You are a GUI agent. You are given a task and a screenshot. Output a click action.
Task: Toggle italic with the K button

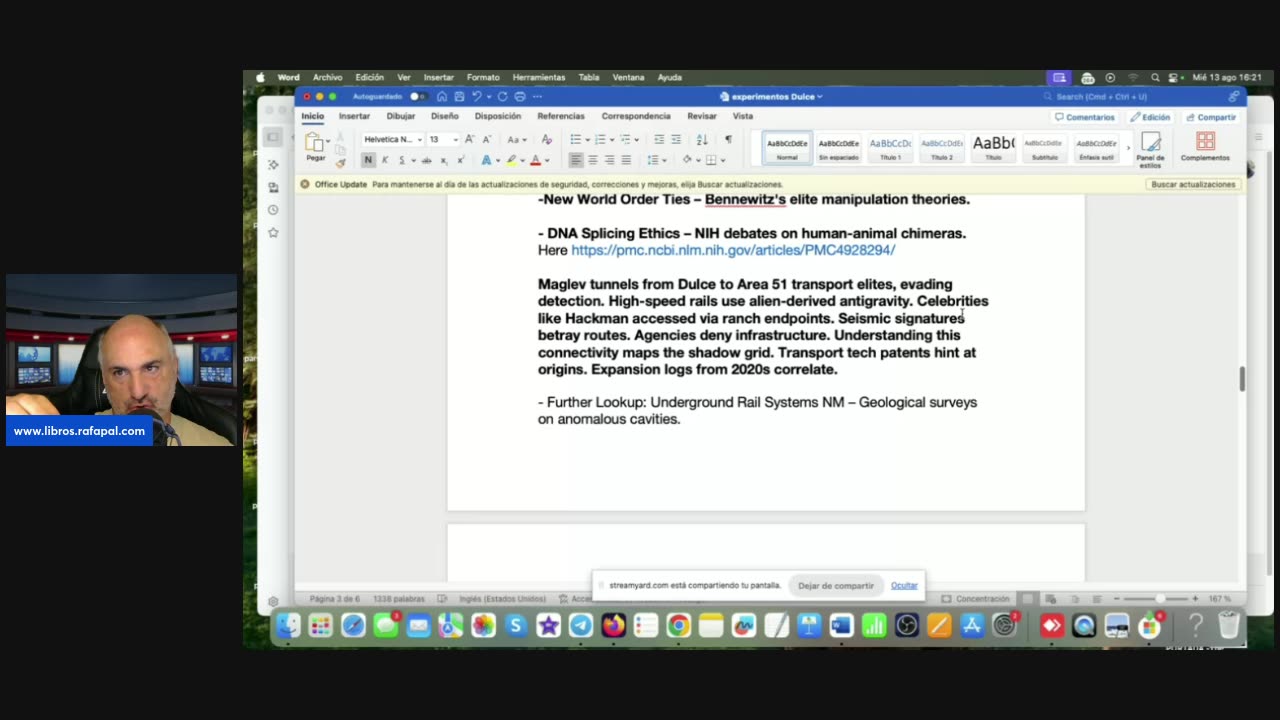385,160
